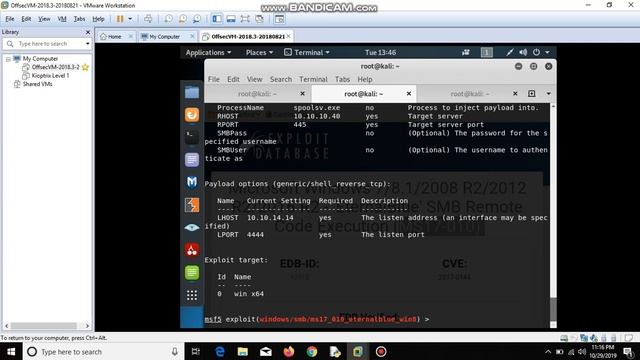Show hidden system tray icons

tap(548, 351)
